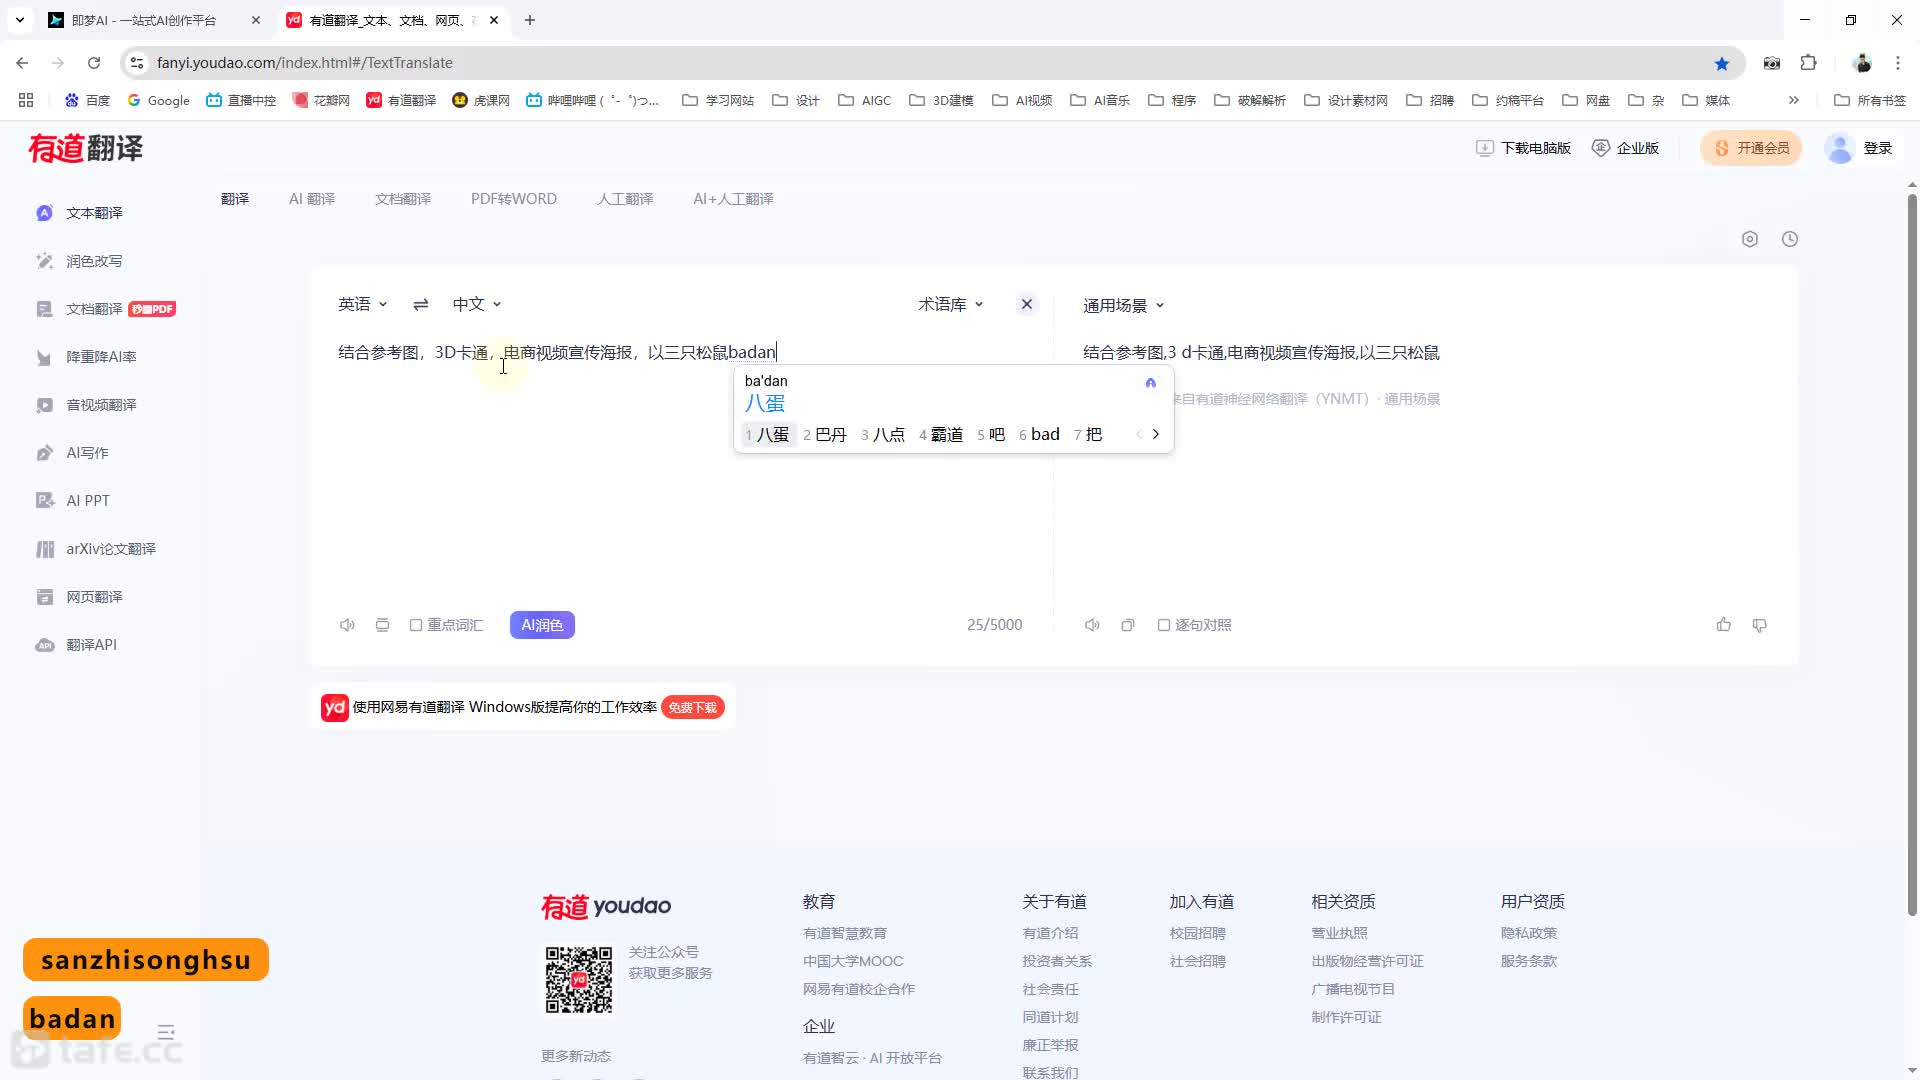
Task: Open the AI PPT sidebar tool
Action: [x=72, y=501]
